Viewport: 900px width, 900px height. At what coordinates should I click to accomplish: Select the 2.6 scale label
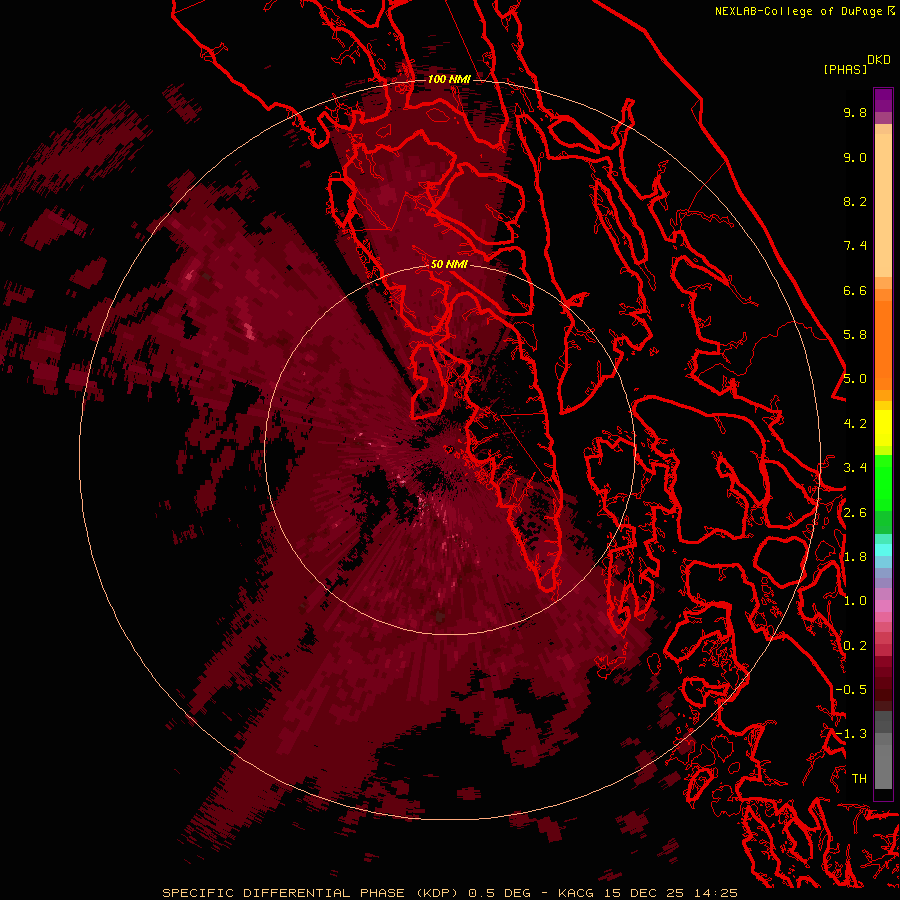(855, 513)
